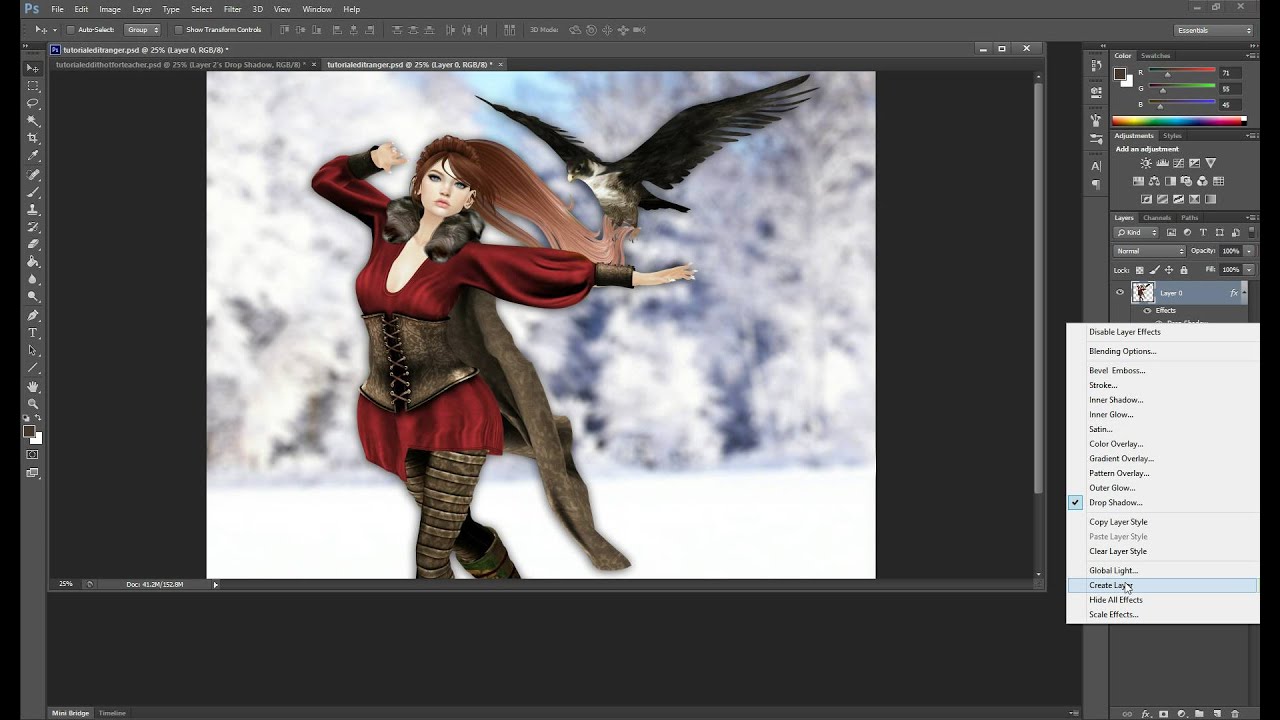Image resolution: width=1280 pixels, height=720 pixels.
Task: Switch to tutorialeddithotforteacher.psd document tab
Action: pyautogui.click(x=180, y=64)
